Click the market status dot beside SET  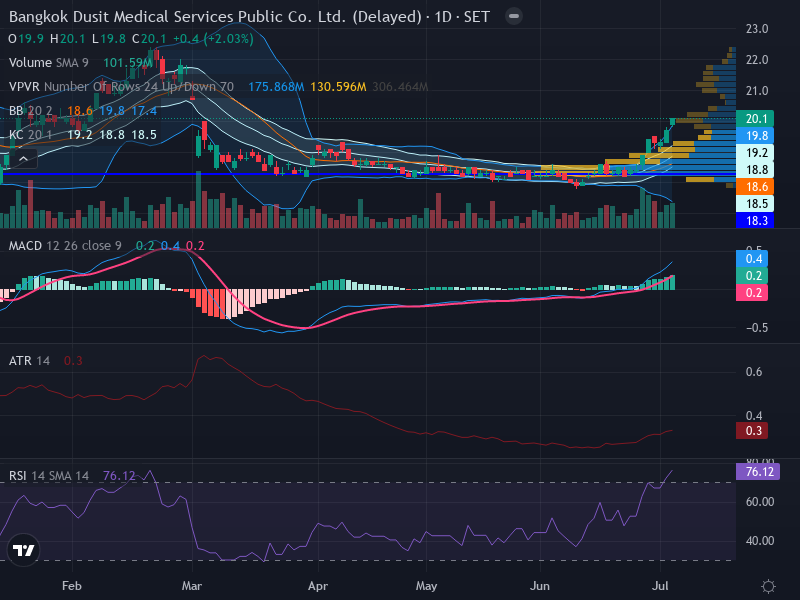coord(514,16)
